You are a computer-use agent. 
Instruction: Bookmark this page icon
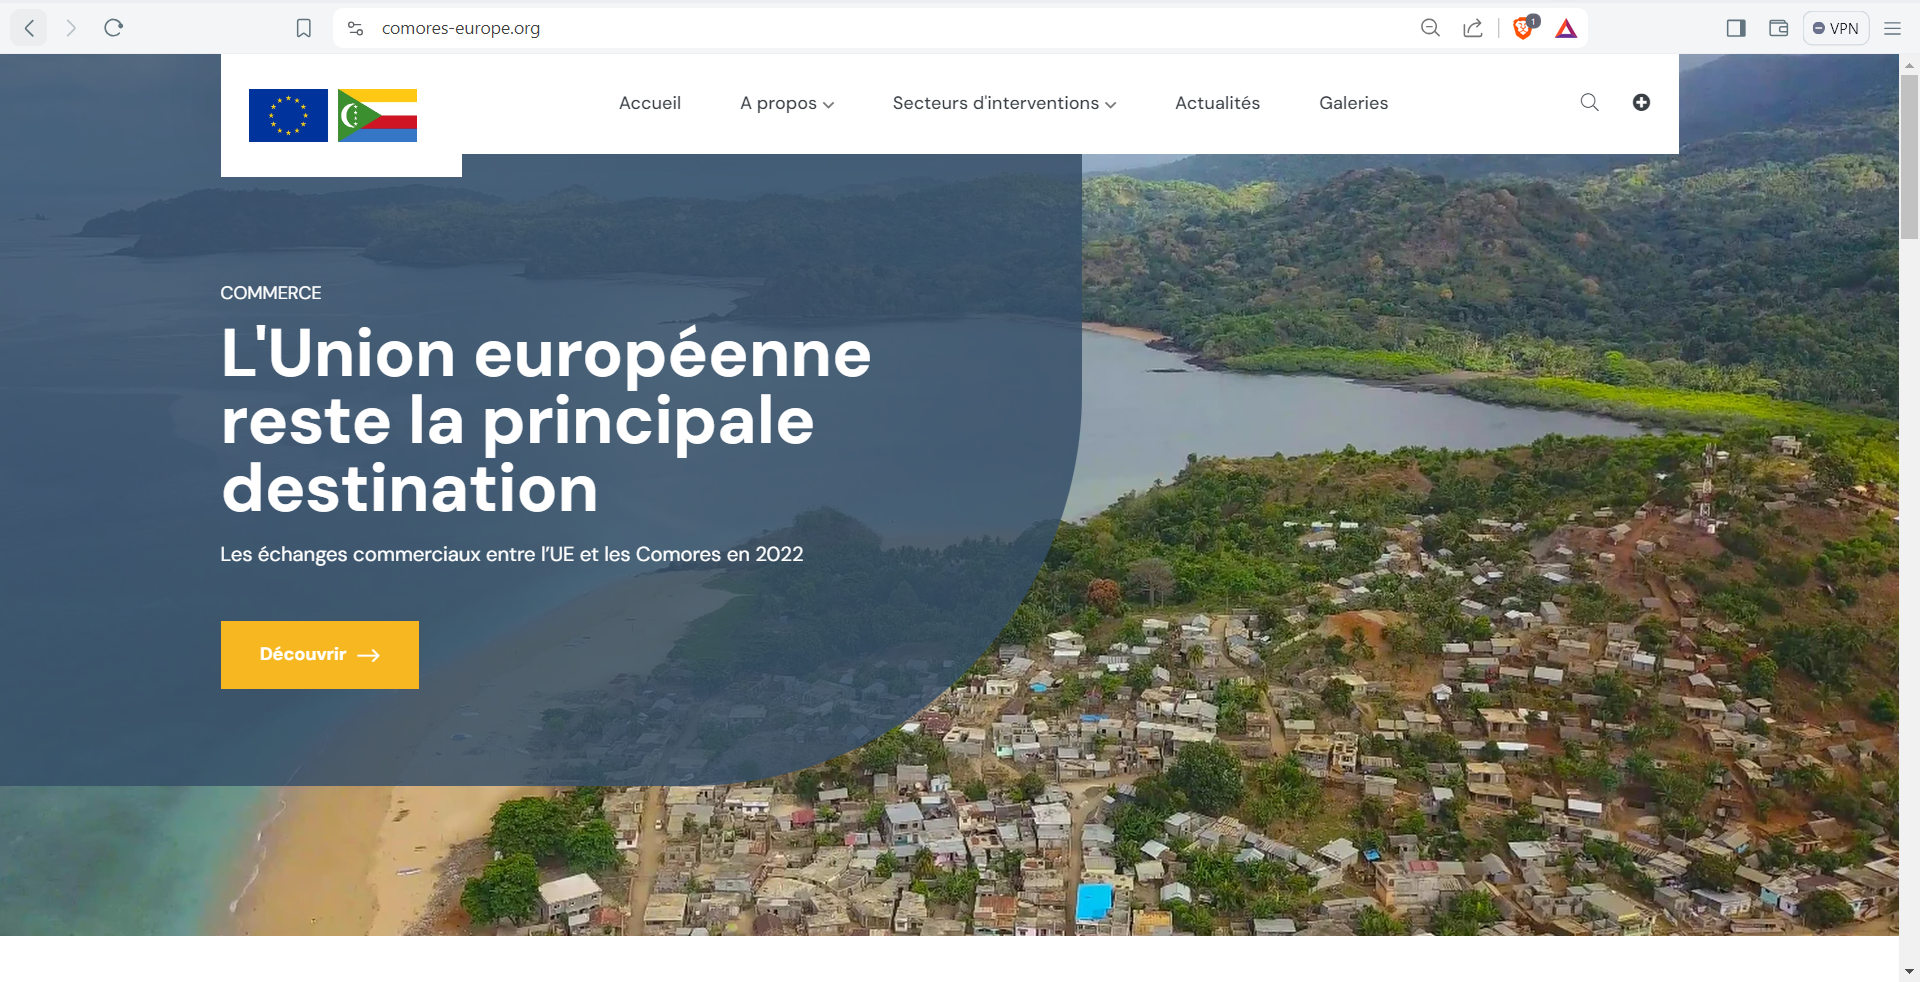click(x=304, y=28)
